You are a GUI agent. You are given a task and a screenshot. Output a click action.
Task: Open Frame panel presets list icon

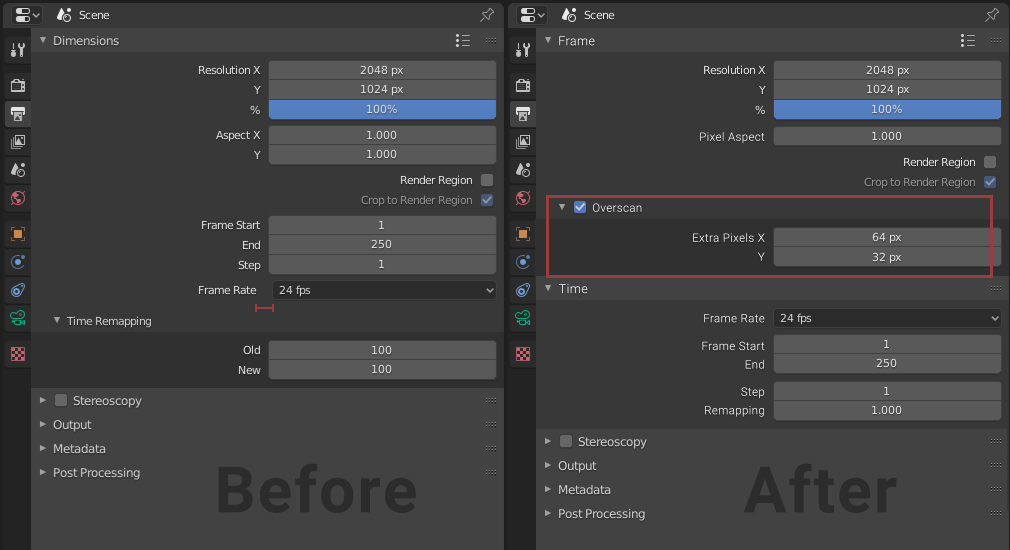tap(967, 41)
